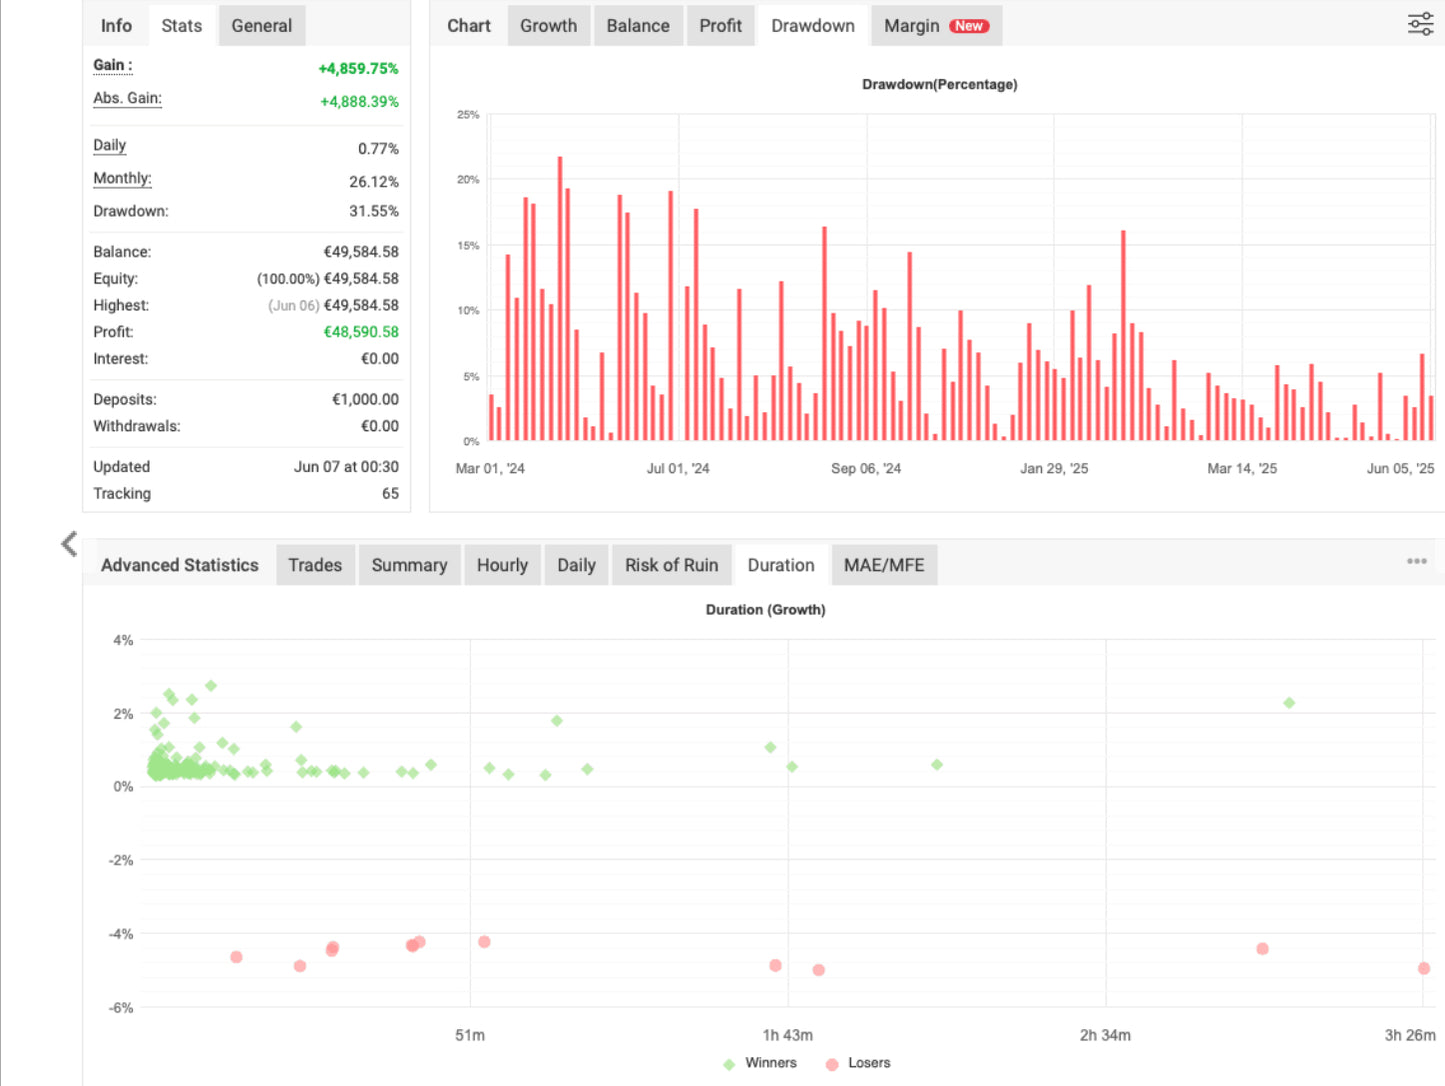1445x1086 pixels.
Task: Select the Drawdown chart tab
Action: pyautogui.click(x=813, y=26)
